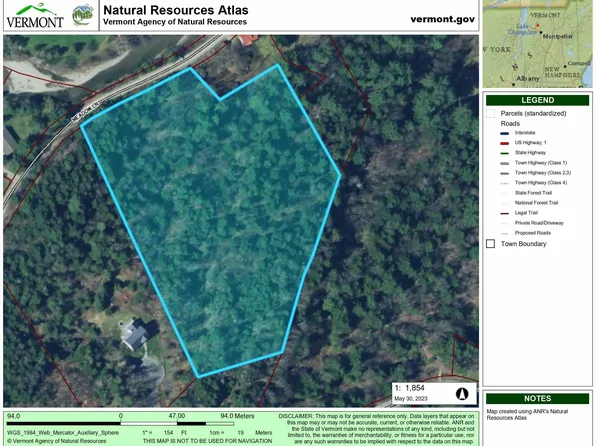Click the Interstate blue line symbol
596x446 pixels.
coord(504,133)
